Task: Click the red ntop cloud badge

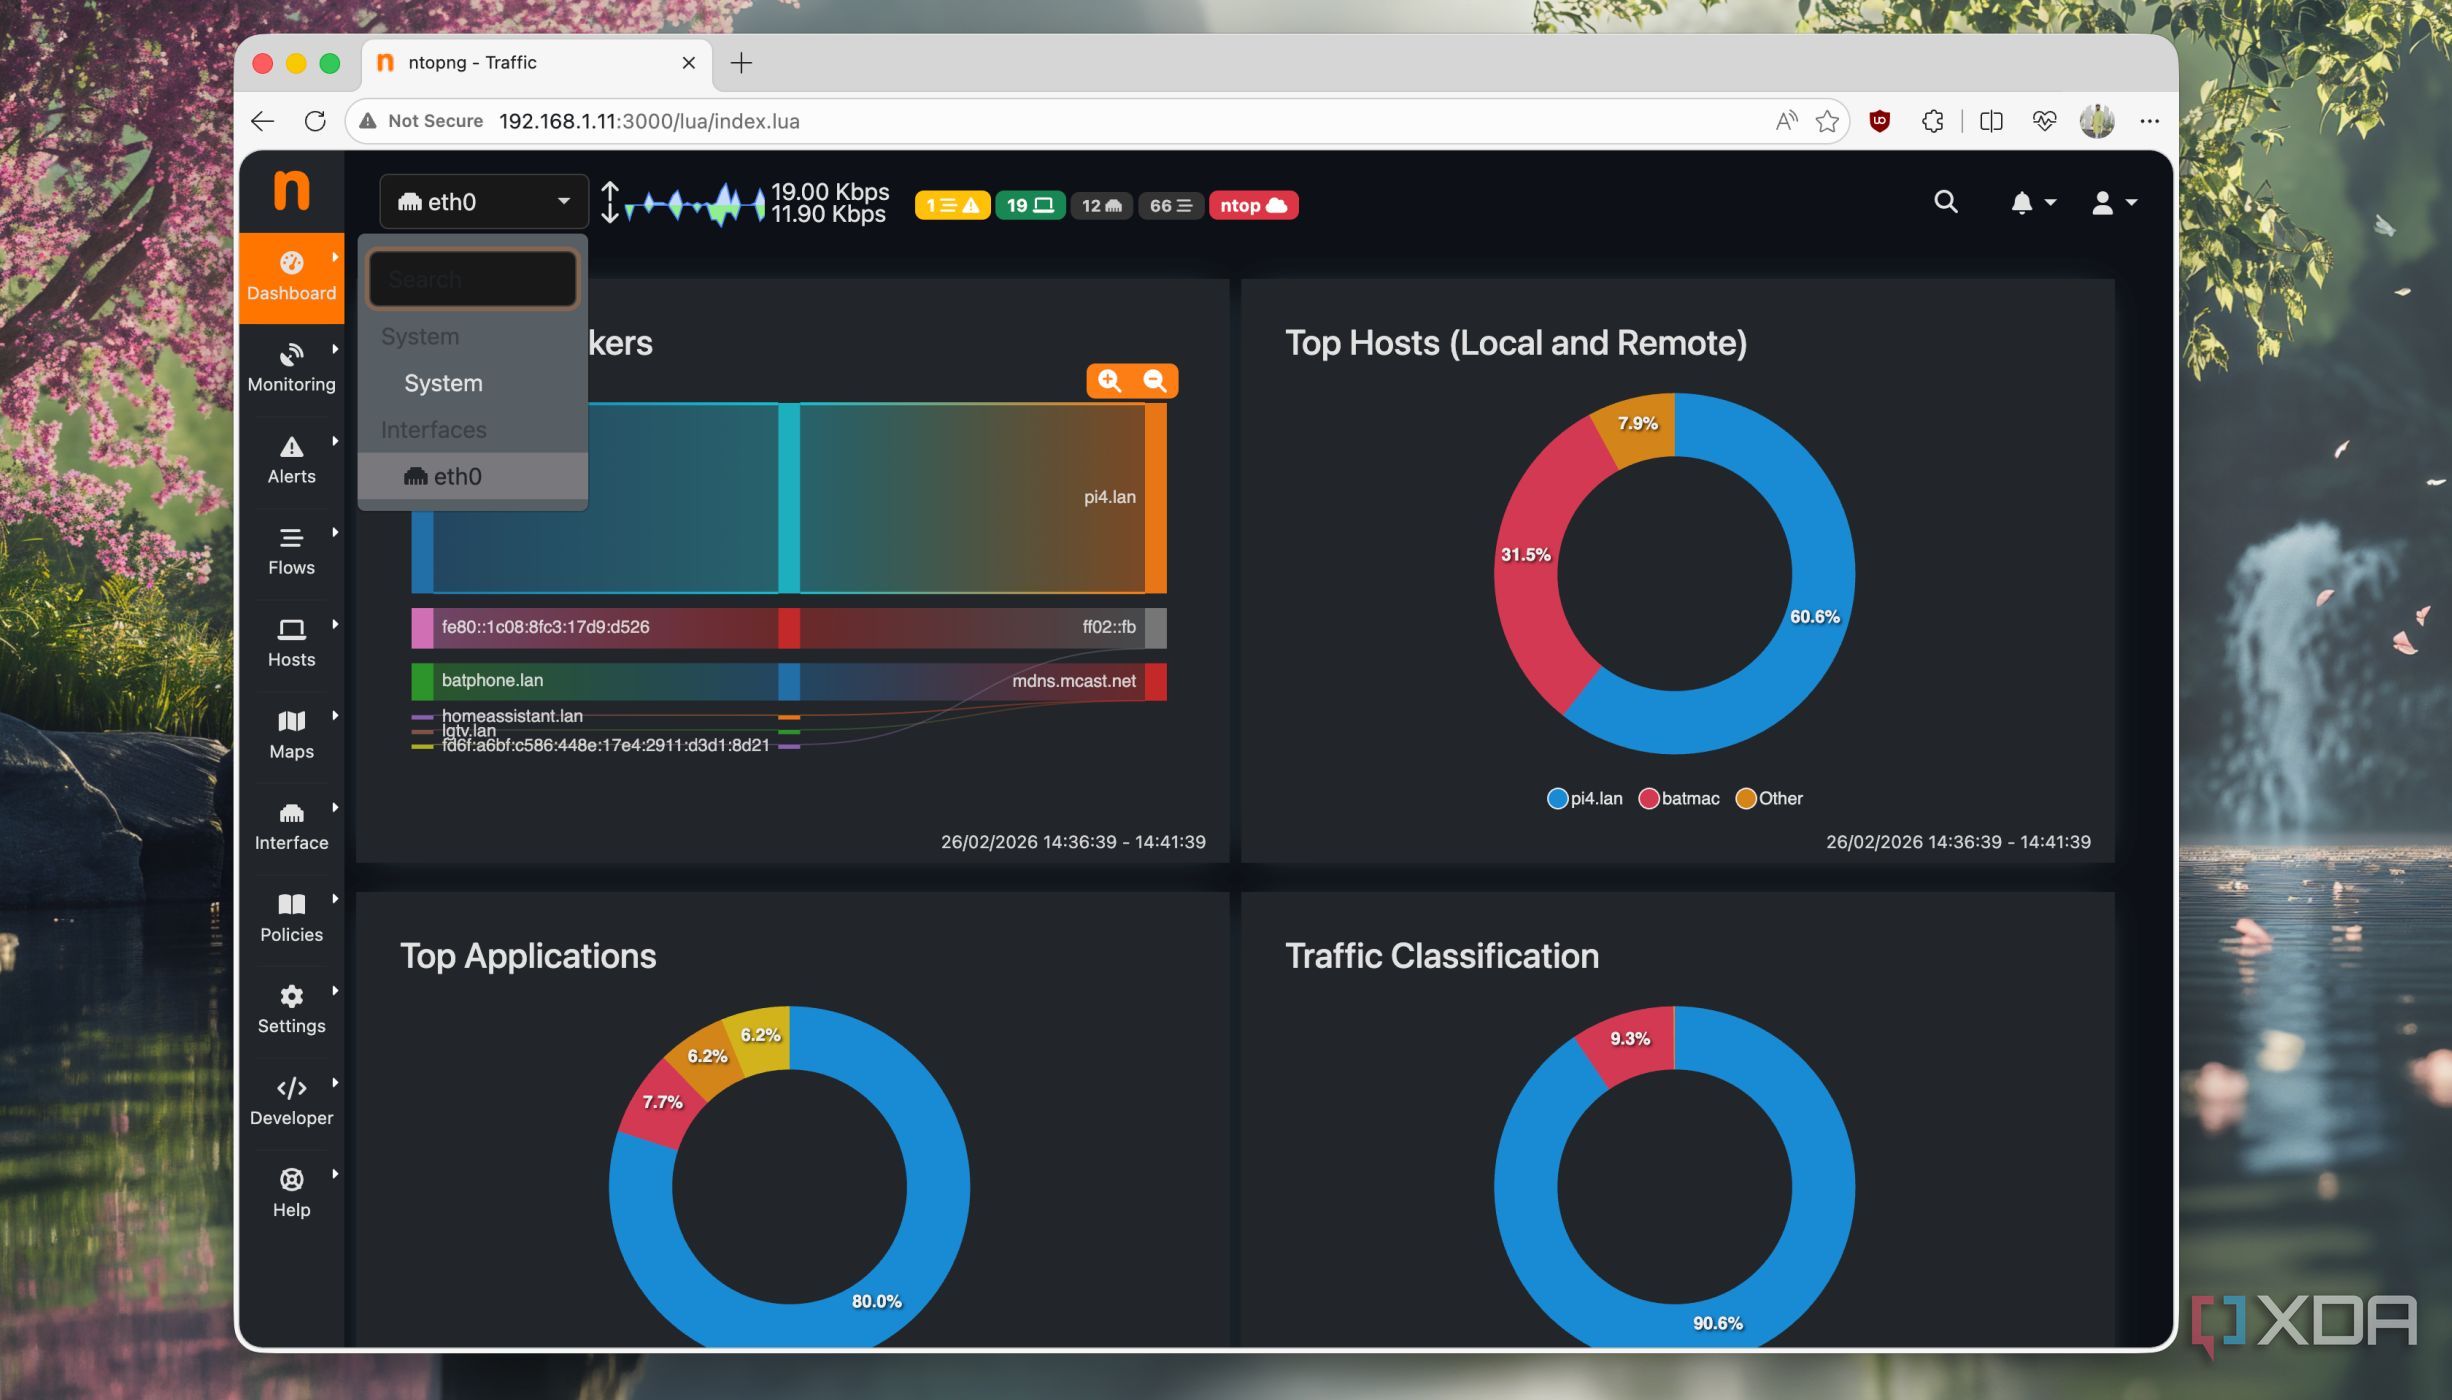Action: (x=1253, y=205)
